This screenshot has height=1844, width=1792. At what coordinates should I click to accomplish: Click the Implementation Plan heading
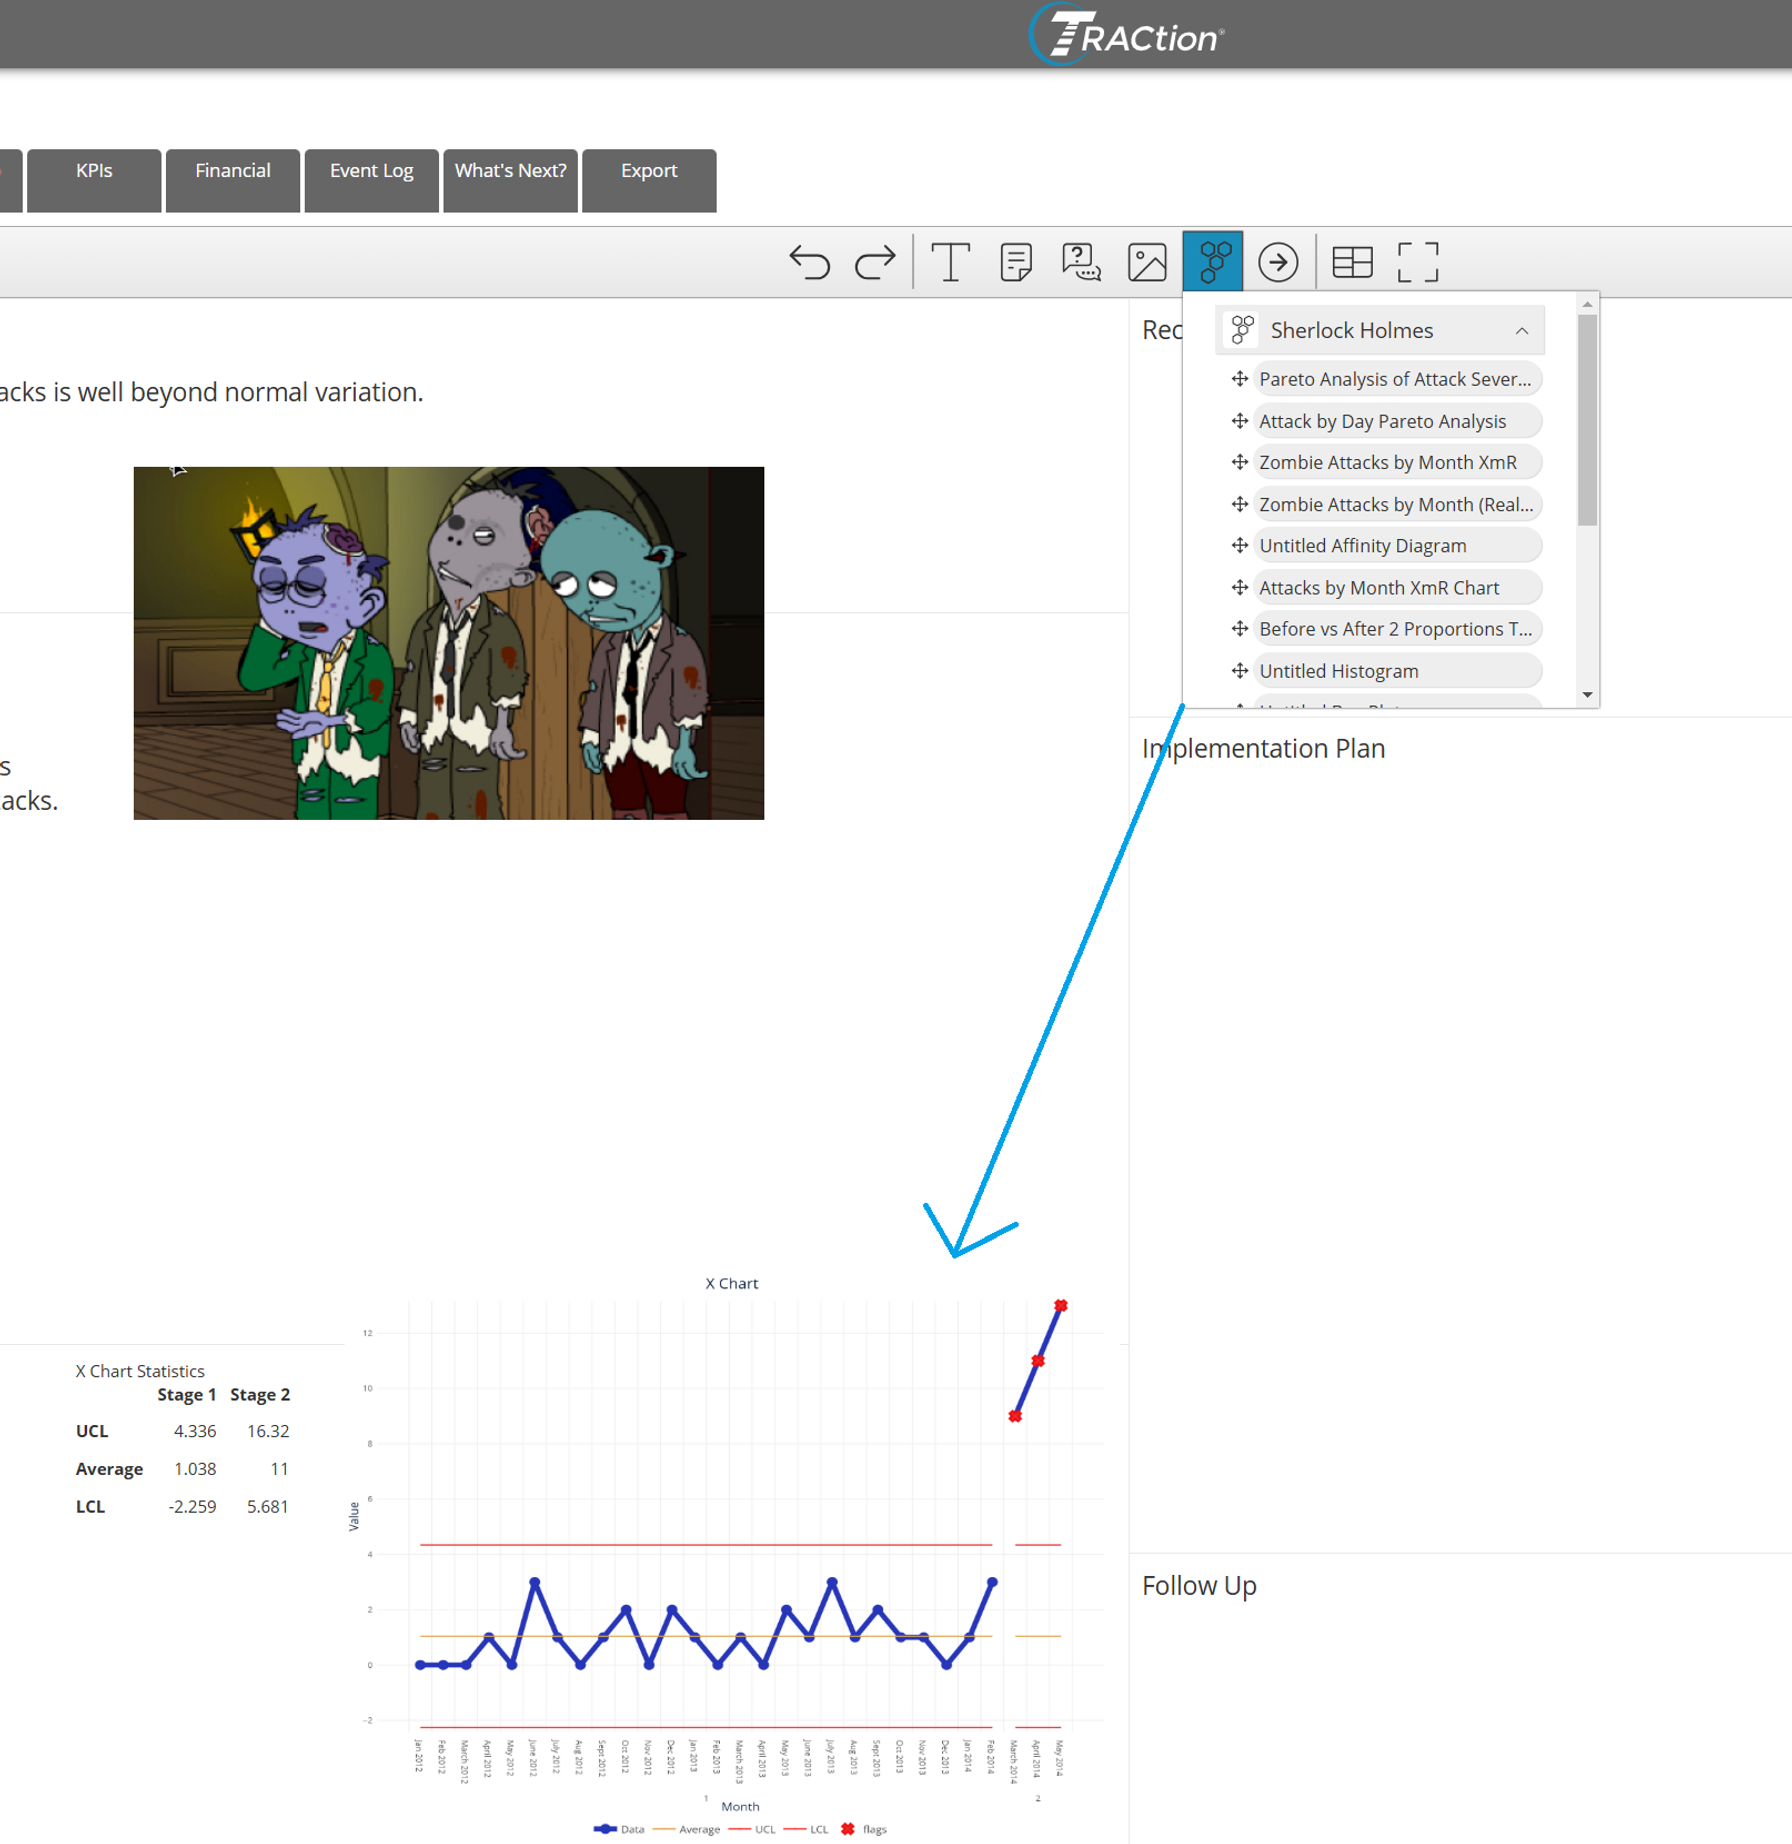pos(1263,748)
